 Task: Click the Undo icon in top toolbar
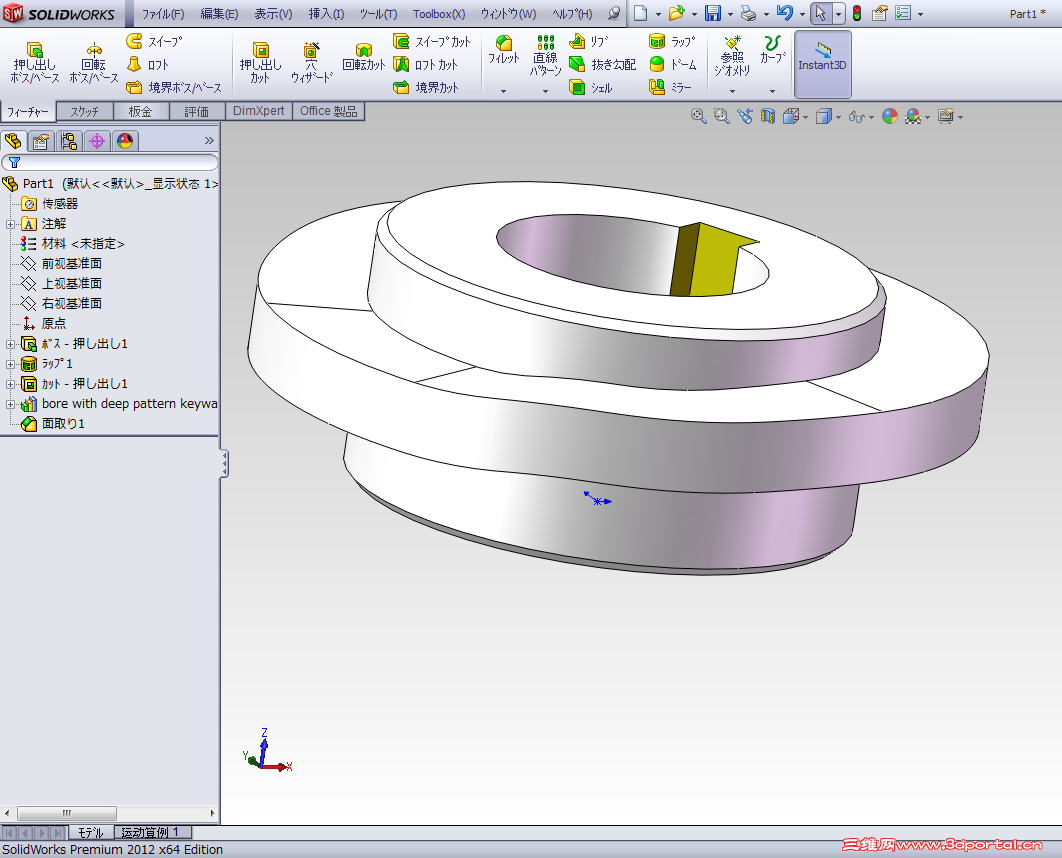(785, 13)
